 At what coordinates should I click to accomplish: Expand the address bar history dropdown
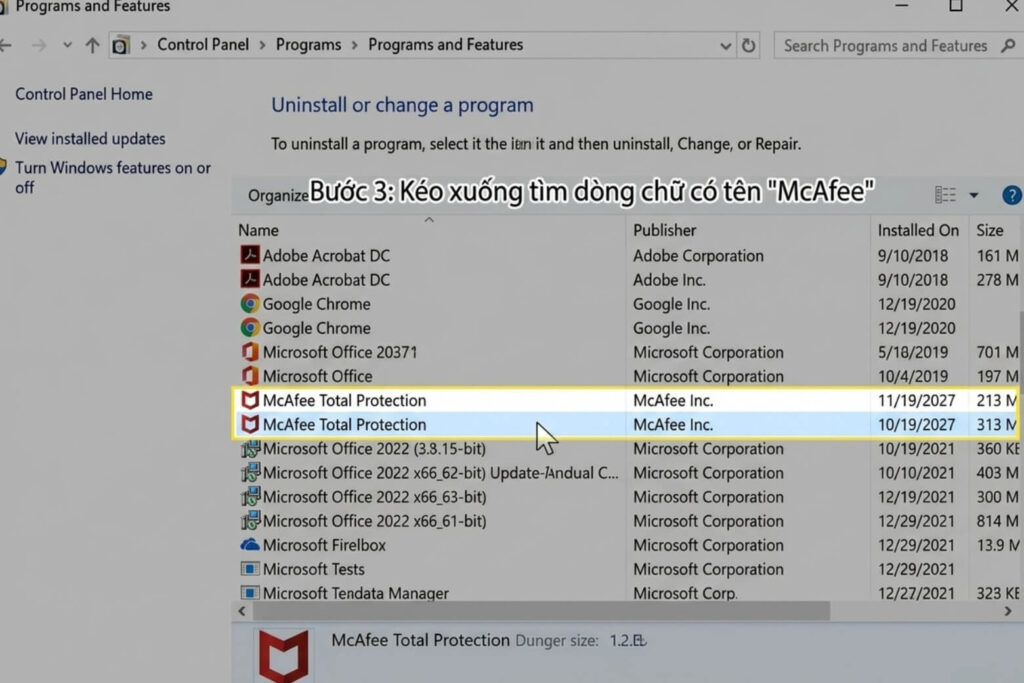[725, 46]
